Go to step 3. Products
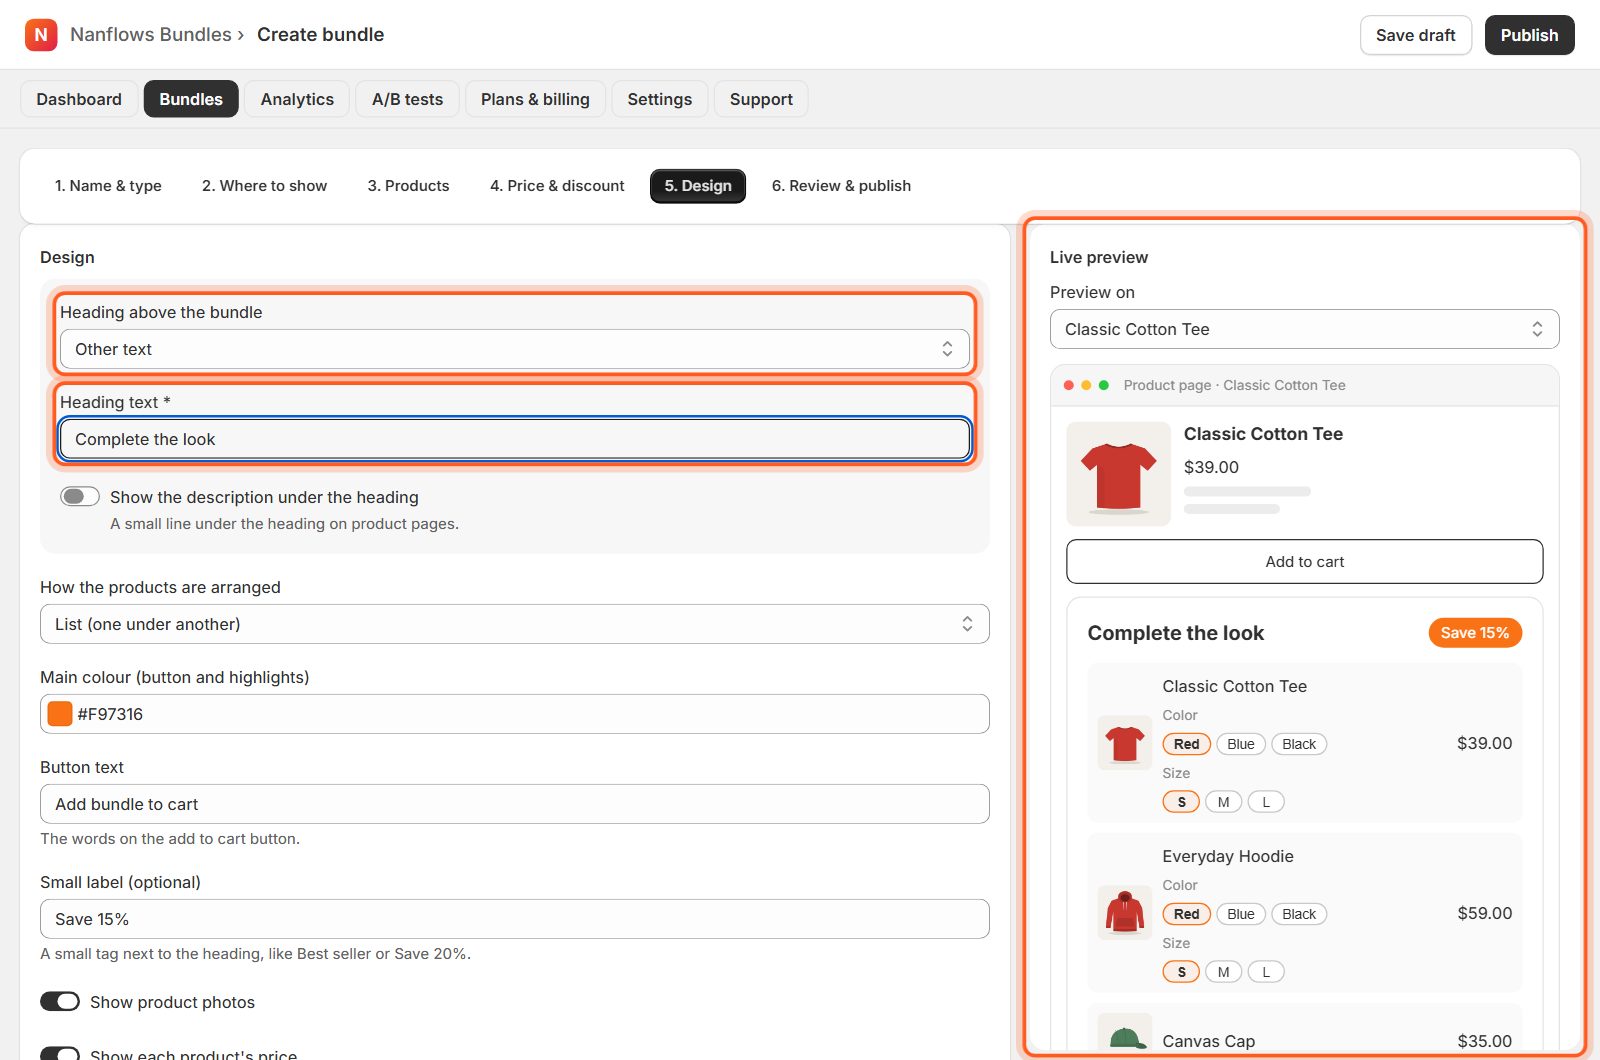The image size is (1600, 1060). [x=409, y=186]
